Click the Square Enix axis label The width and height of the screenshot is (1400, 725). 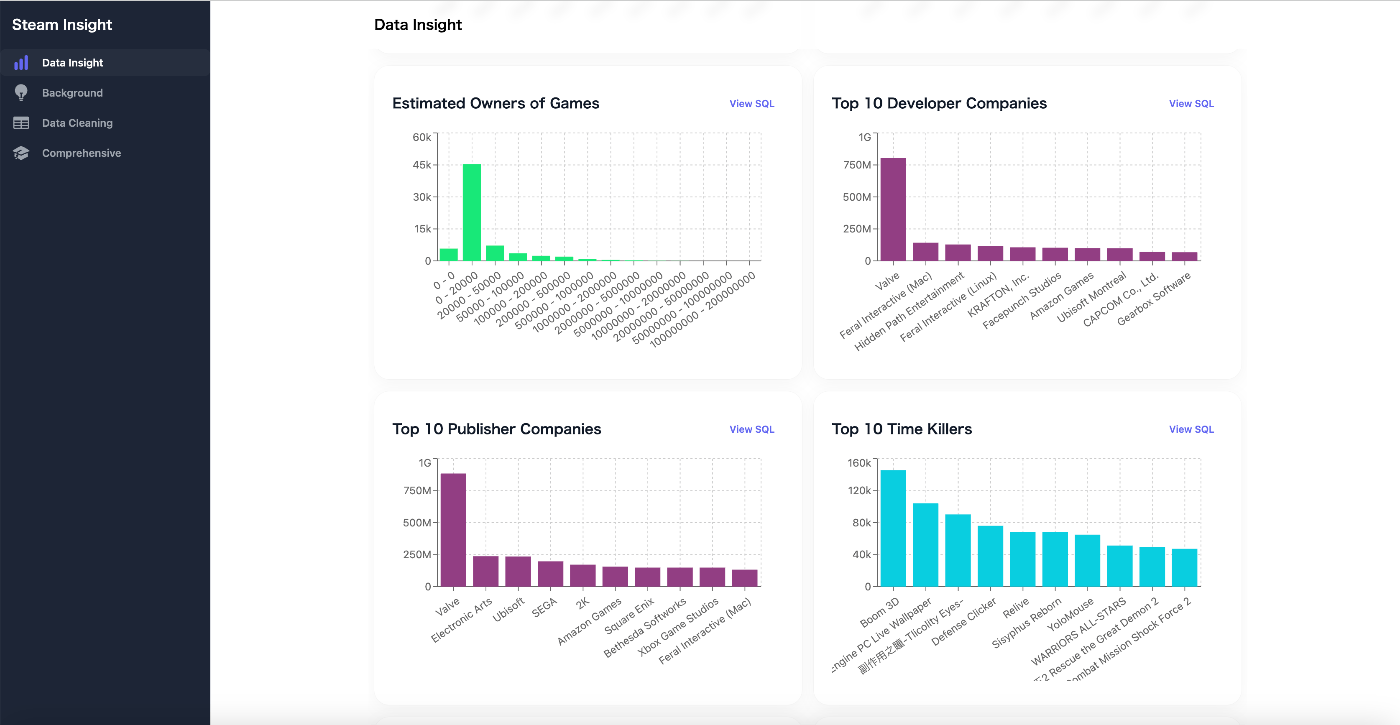pos(632,616)
